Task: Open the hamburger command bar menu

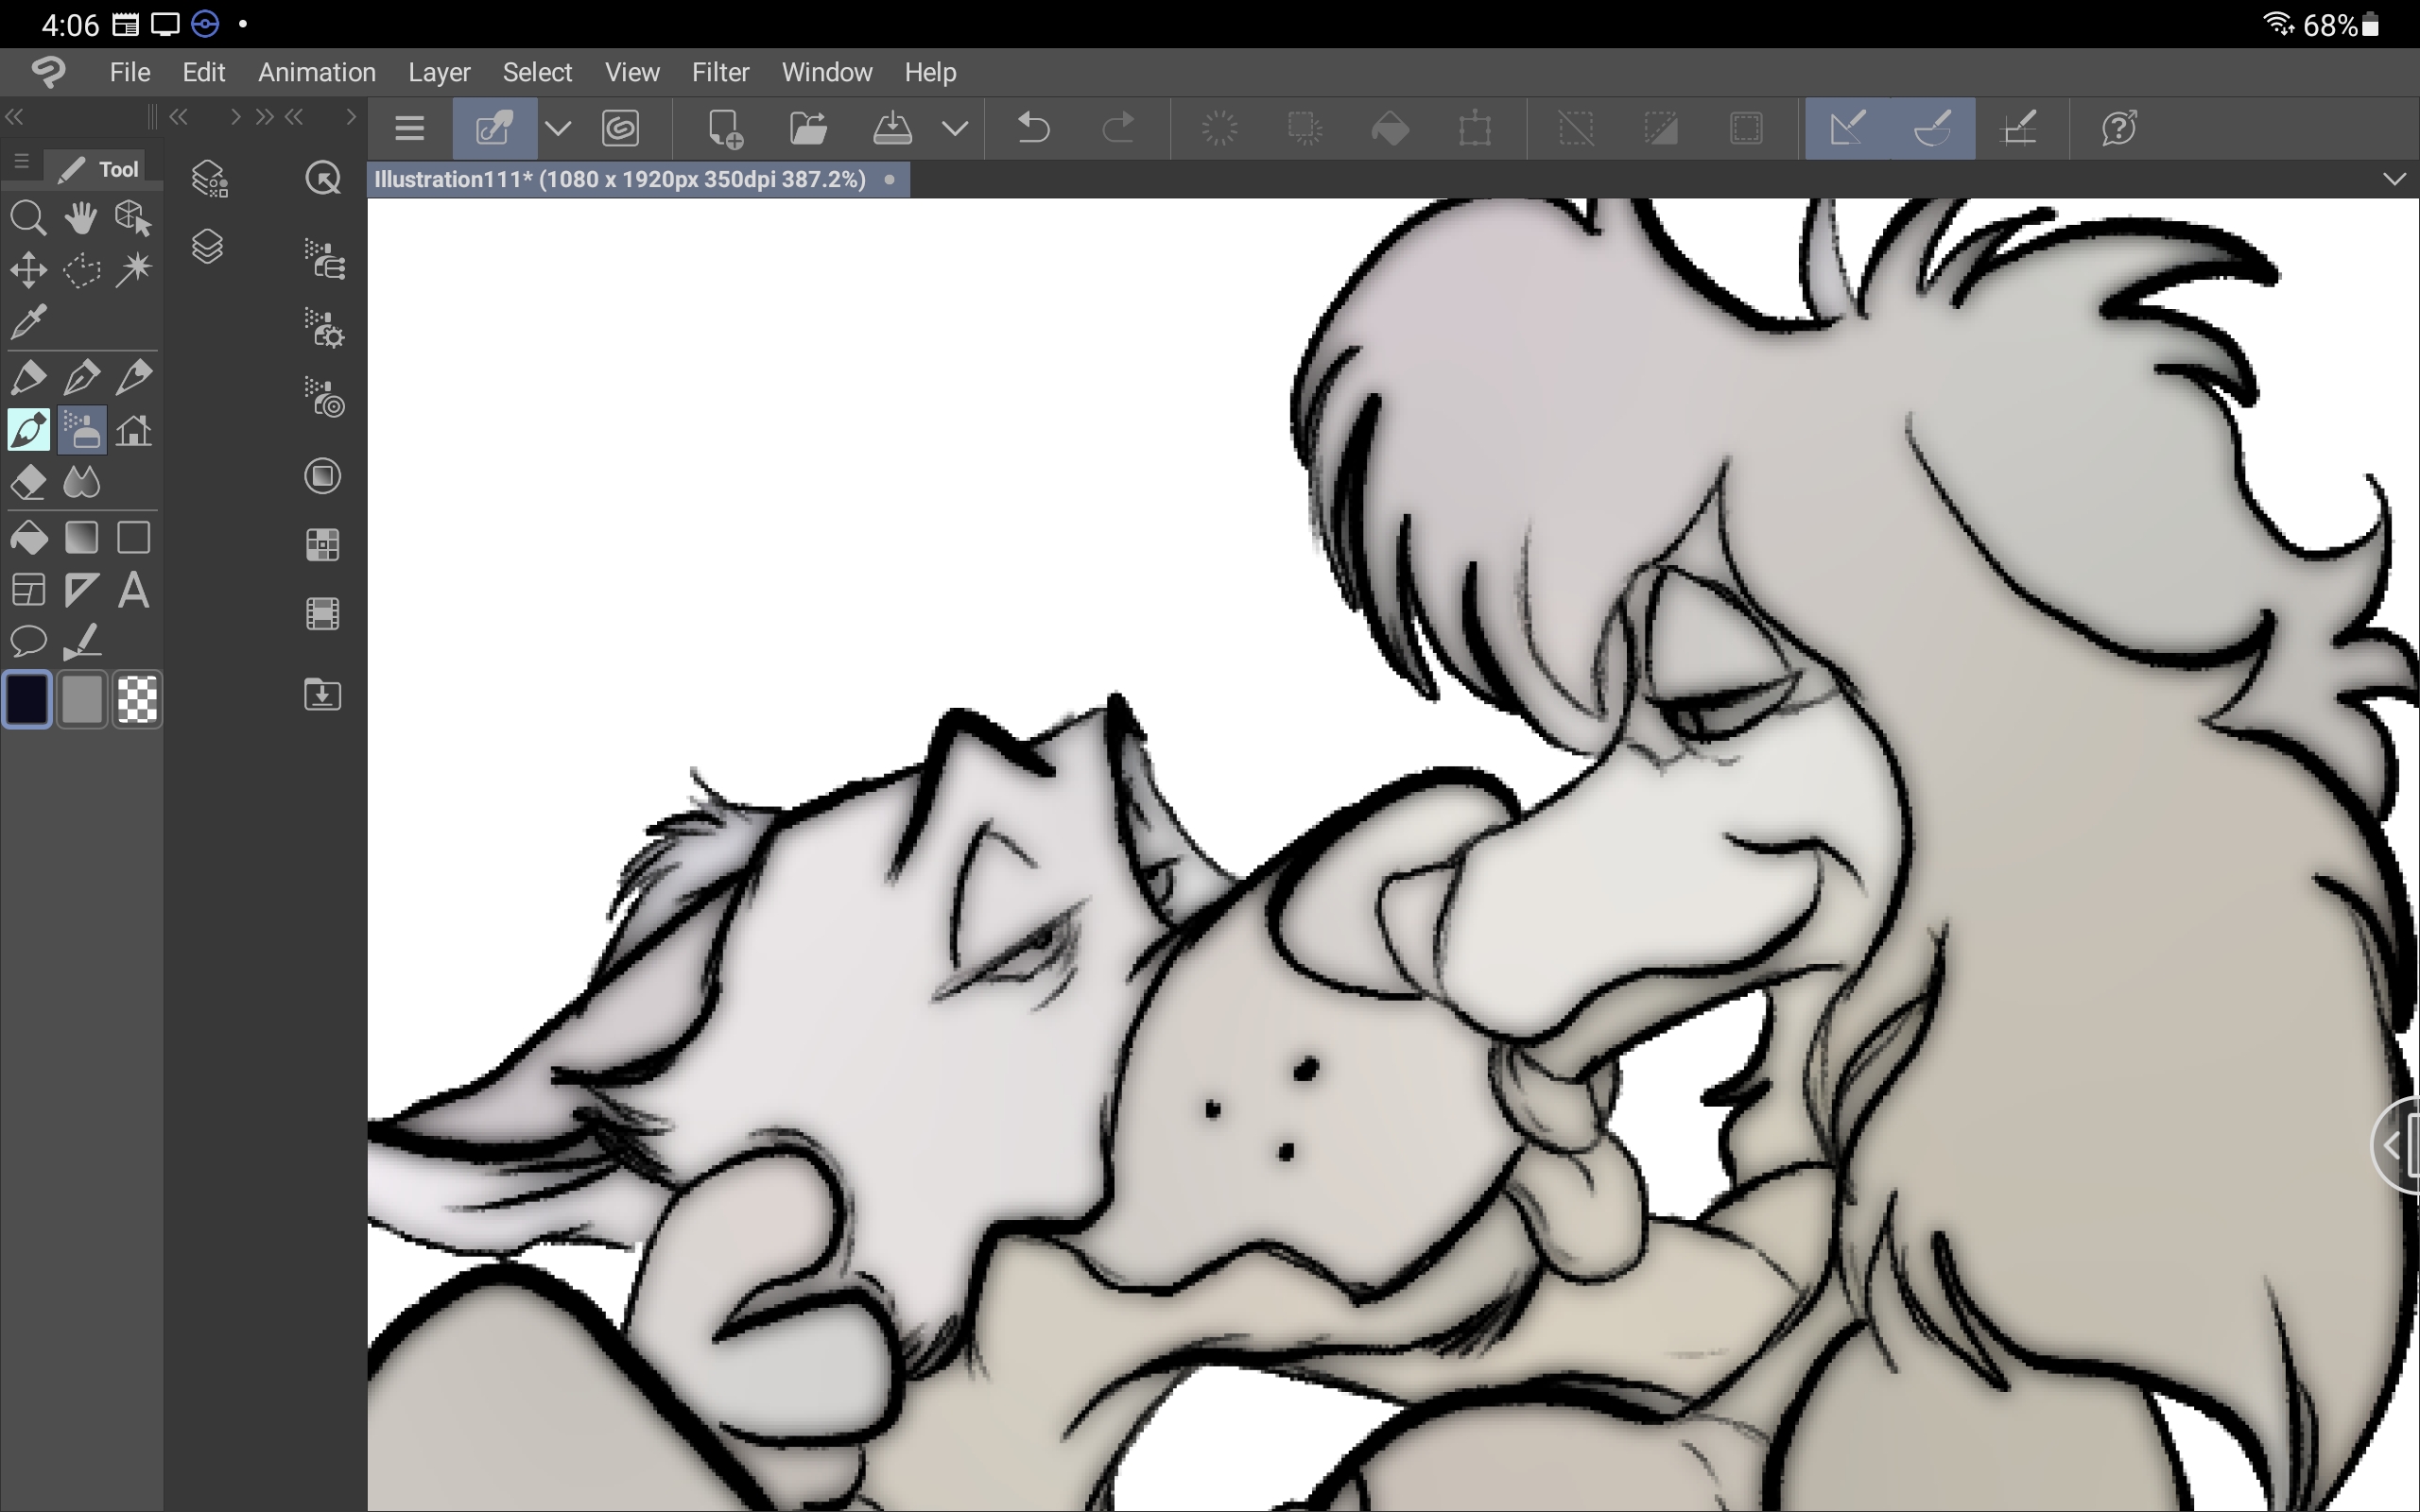Action: [409, 128]
